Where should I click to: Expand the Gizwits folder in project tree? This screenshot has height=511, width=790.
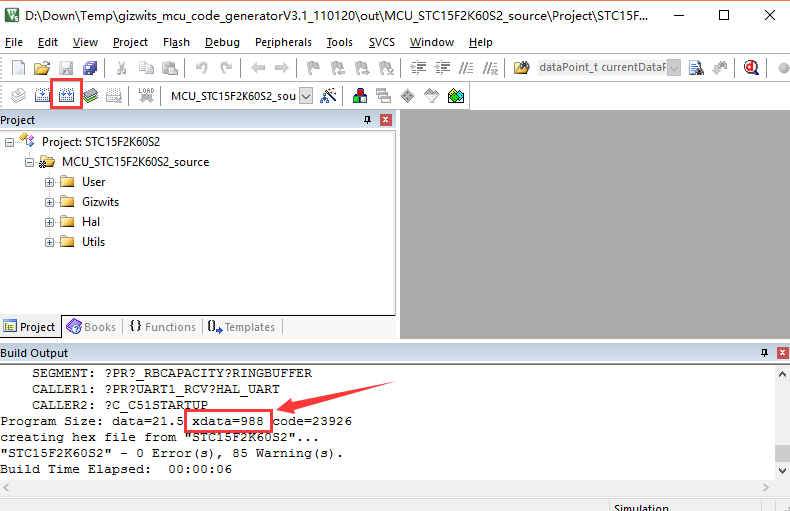50,202
